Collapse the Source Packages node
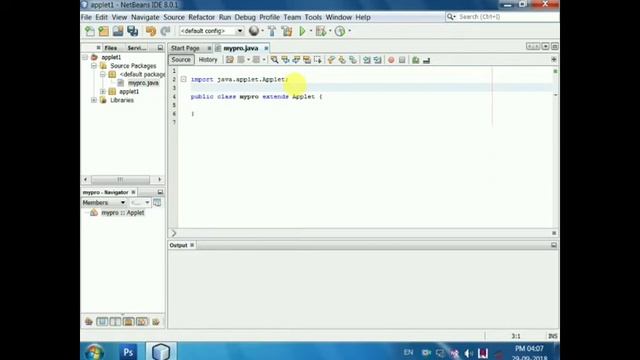Viewport: 640px width, 360px height. click(x=94, y=66)
